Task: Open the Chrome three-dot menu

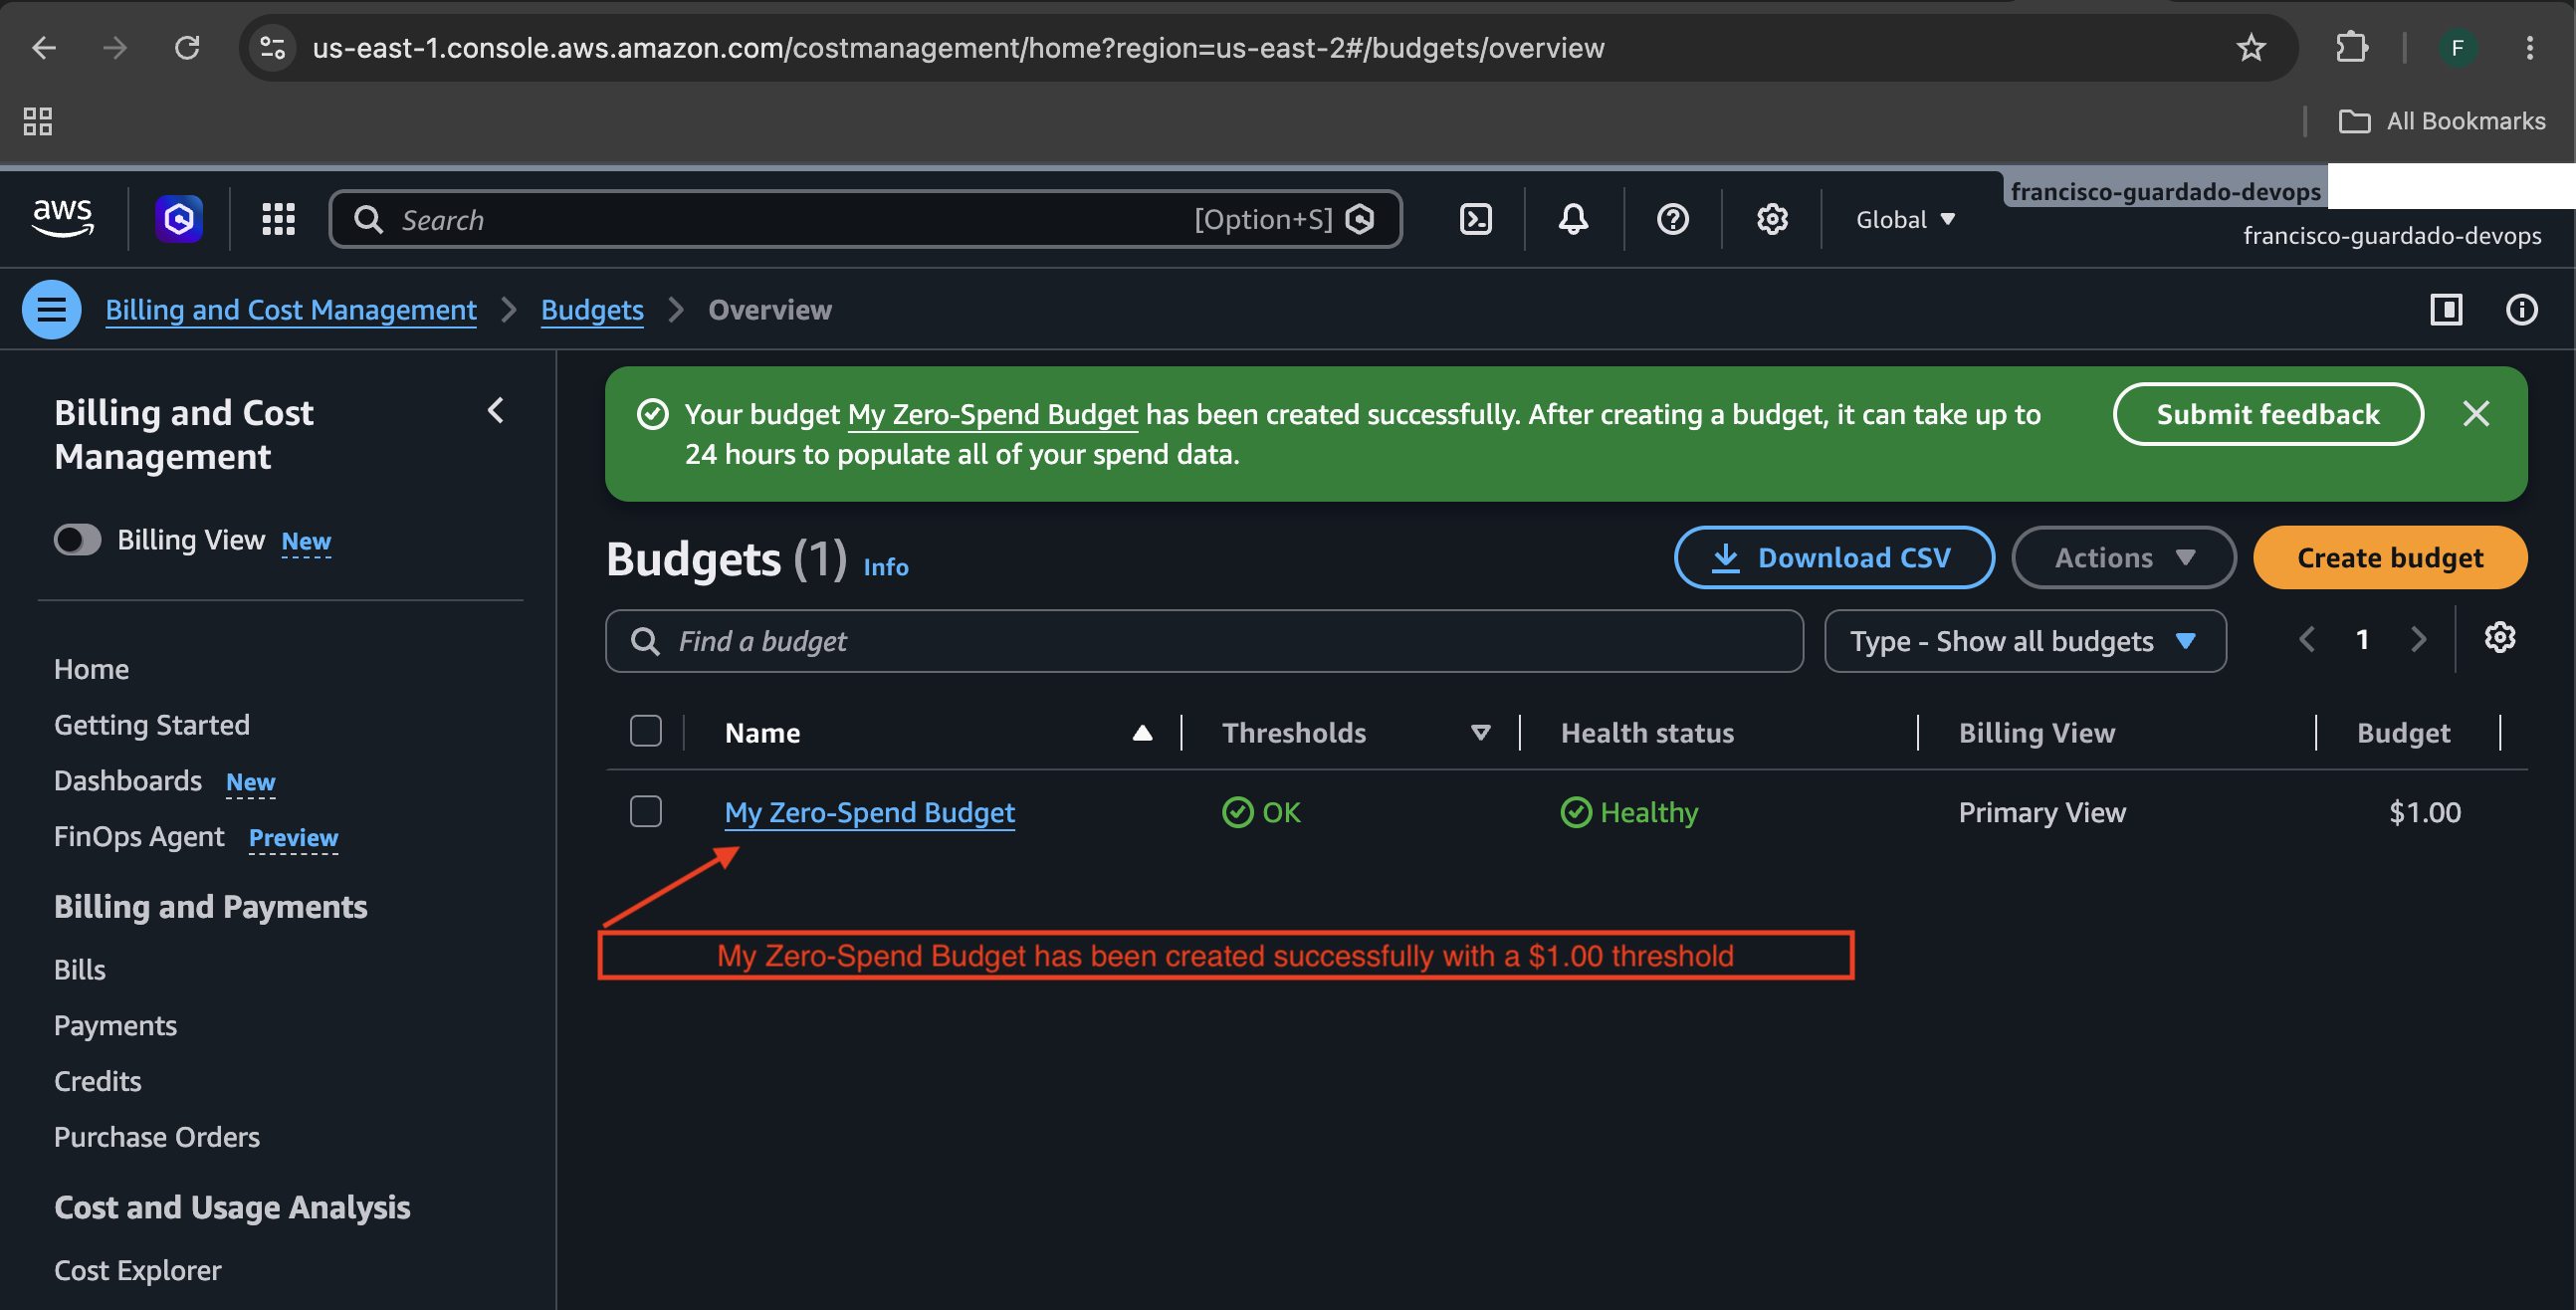Action: 2530,47
